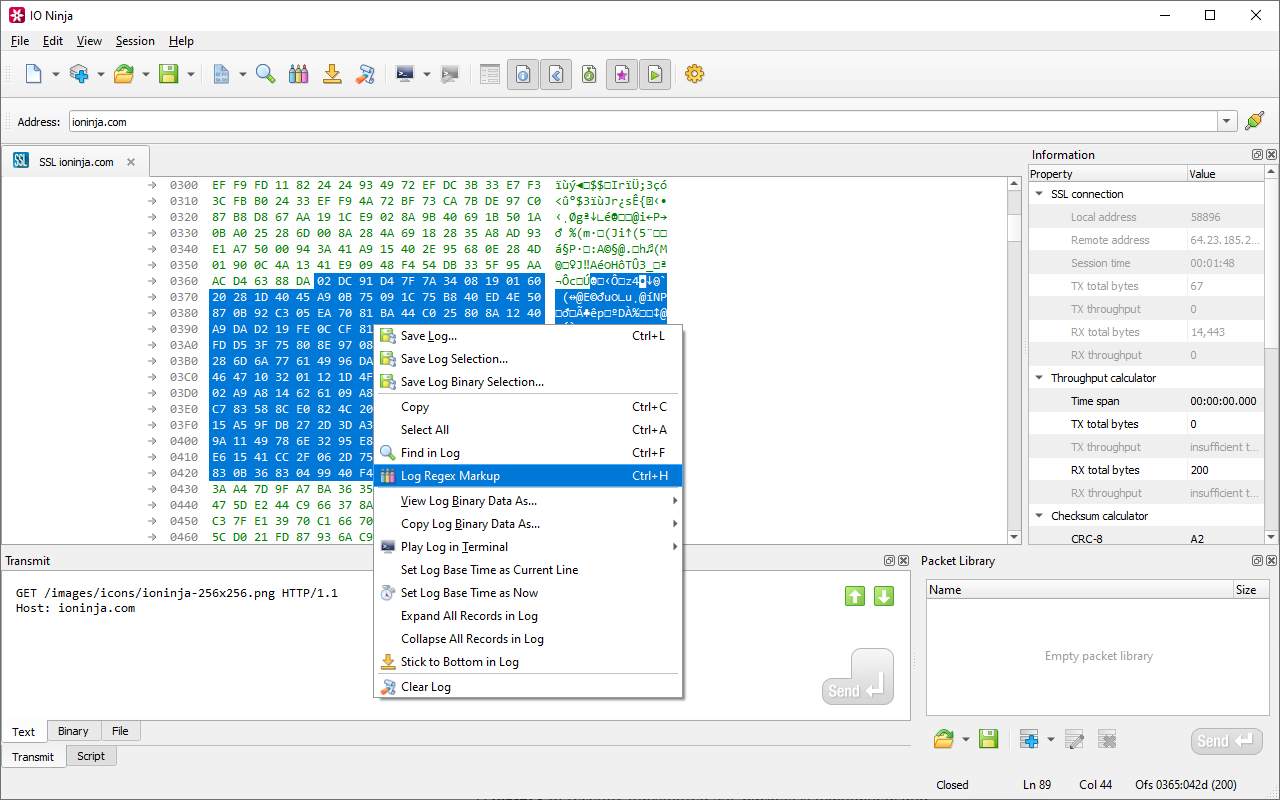Open the dropdown next to binary data view icon
The width and height of the screenshot is (1280, 800).
tap(243, 74)
